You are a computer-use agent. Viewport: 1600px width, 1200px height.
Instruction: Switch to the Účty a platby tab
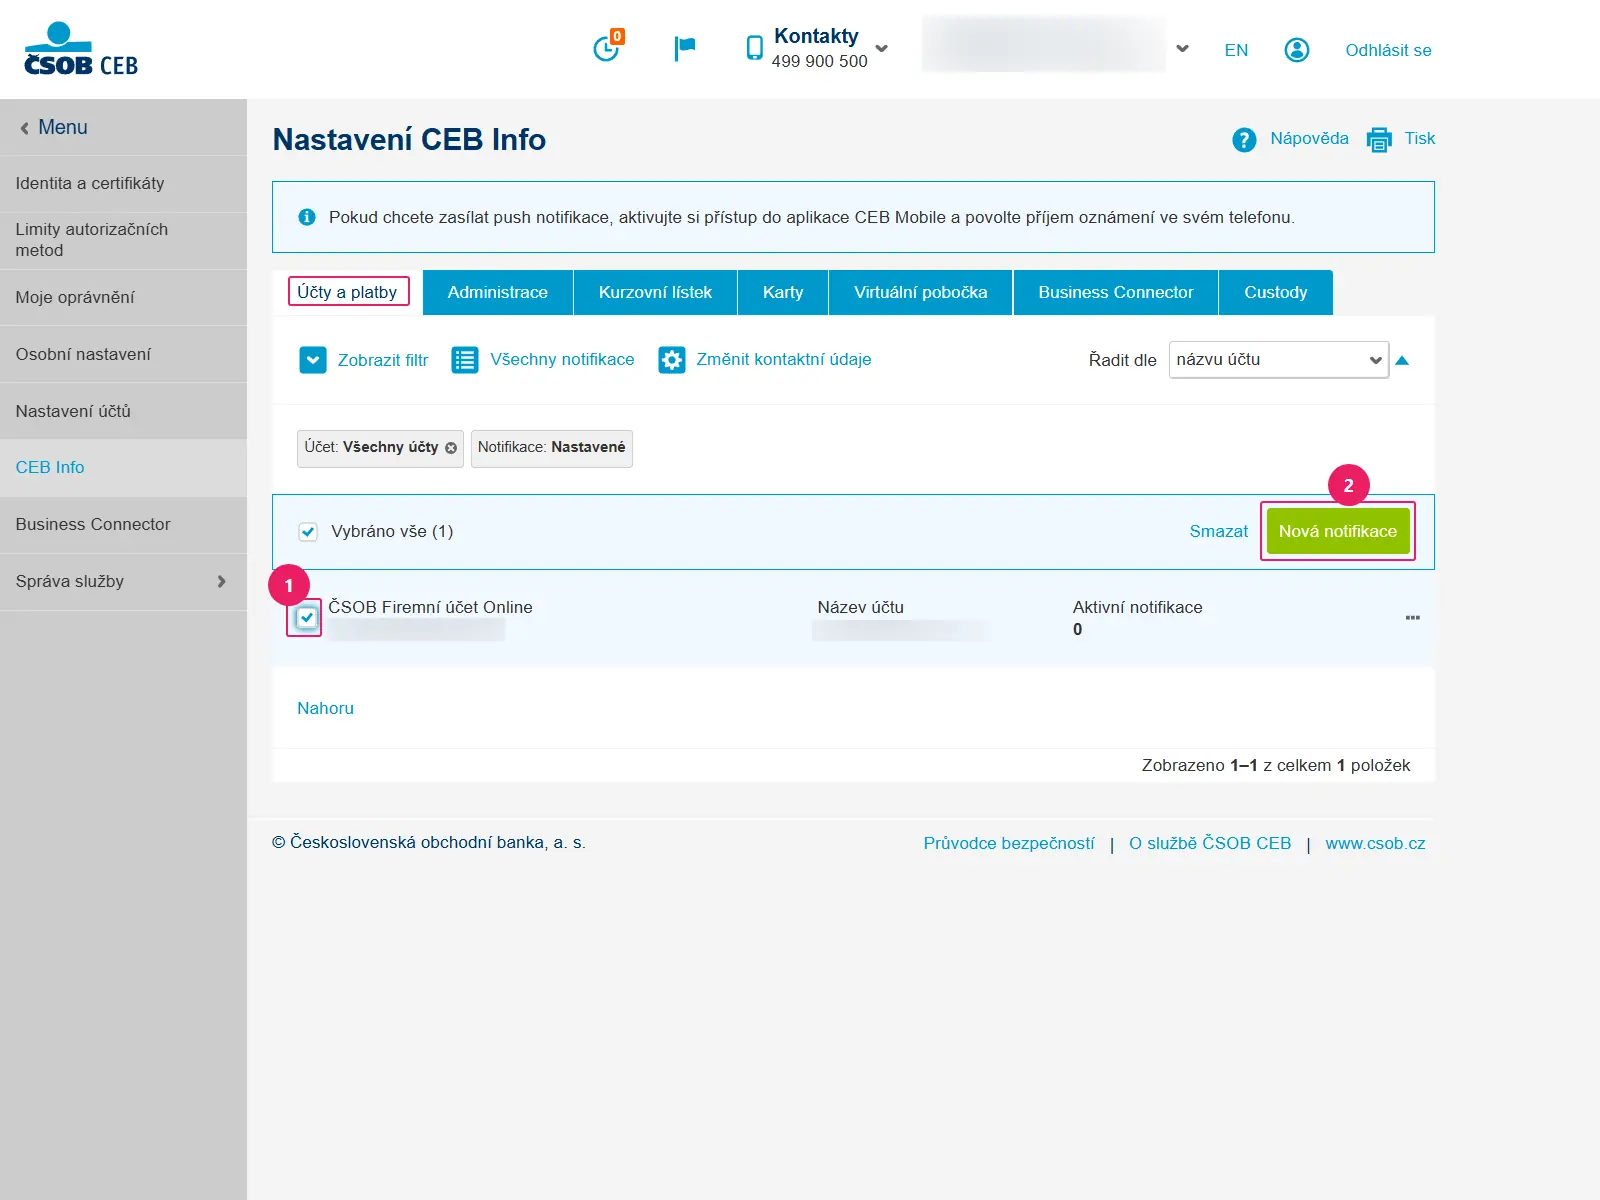(347, 292)
